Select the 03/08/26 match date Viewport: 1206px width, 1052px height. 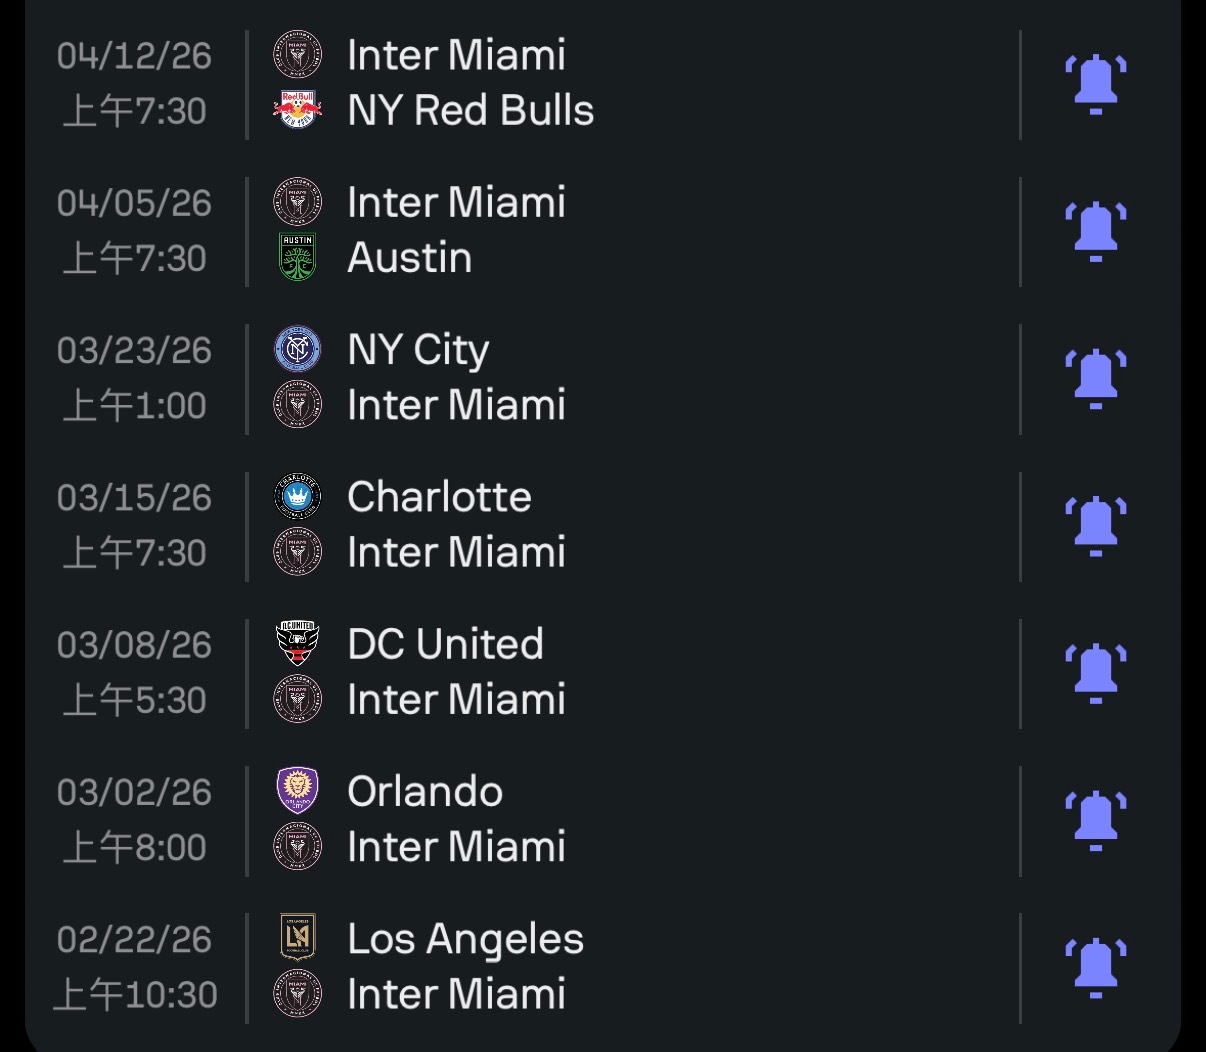pyautogui.click(x=134, y=645)
